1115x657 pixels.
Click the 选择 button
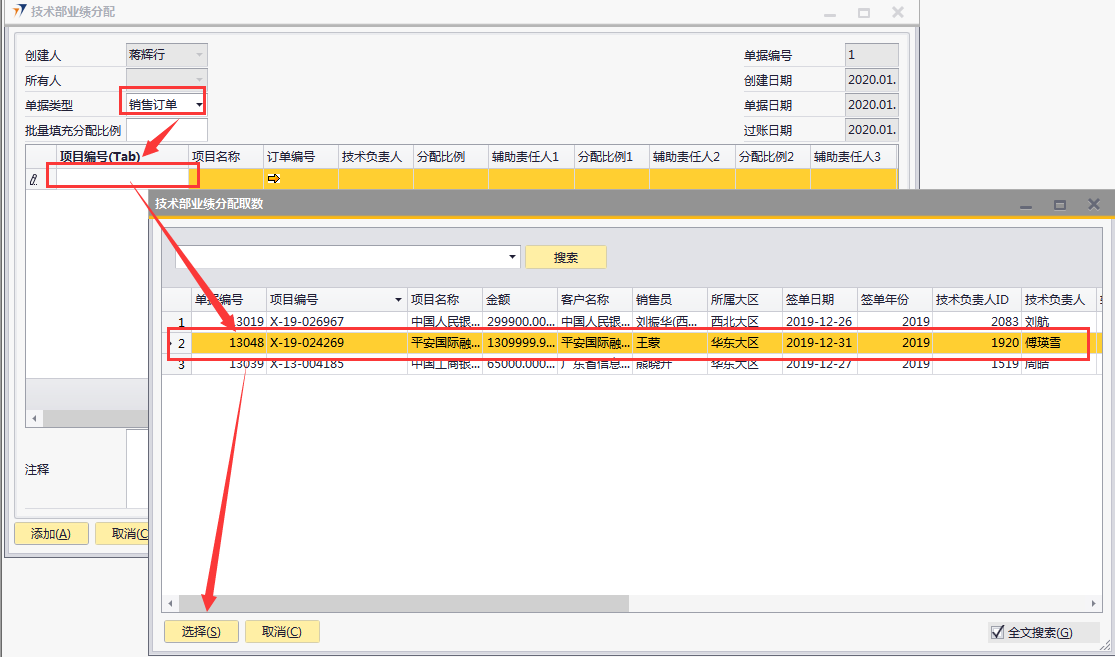point(200,632)
